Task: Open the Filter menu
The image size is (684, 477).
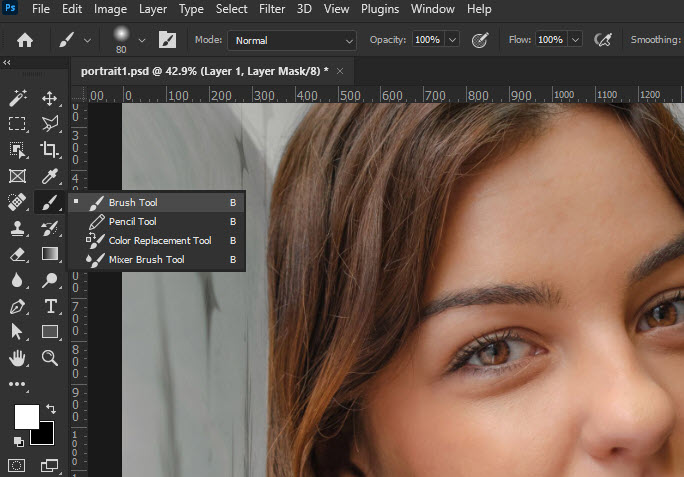Action: tap(272, 9)
